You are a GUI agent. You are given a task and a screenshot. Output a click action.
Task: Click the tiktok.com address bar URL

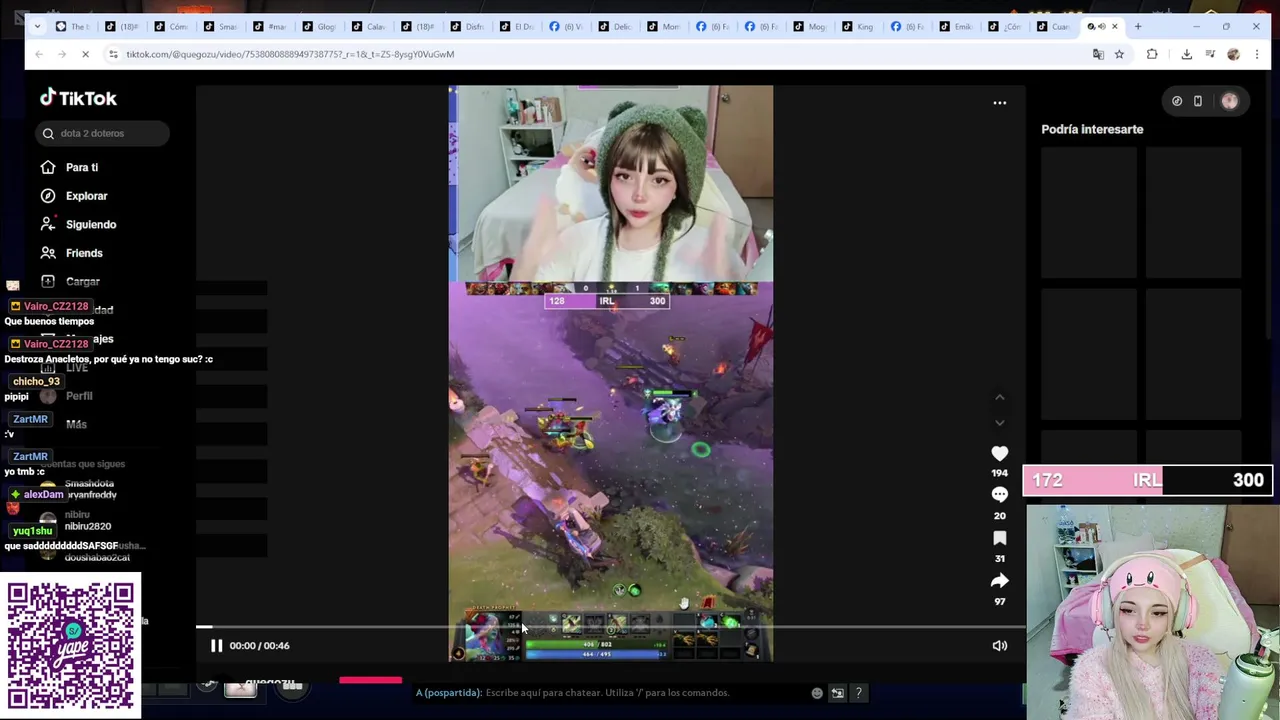coord(290,54)
